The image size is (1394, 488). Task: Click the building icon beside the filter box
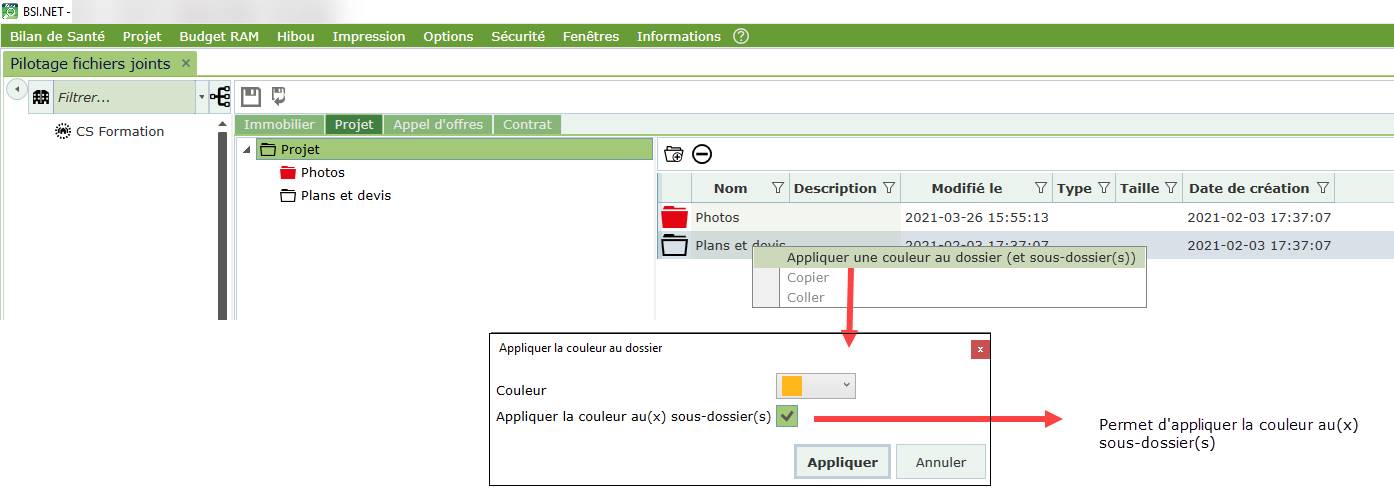pyautogui.click(x=41, y=97)
